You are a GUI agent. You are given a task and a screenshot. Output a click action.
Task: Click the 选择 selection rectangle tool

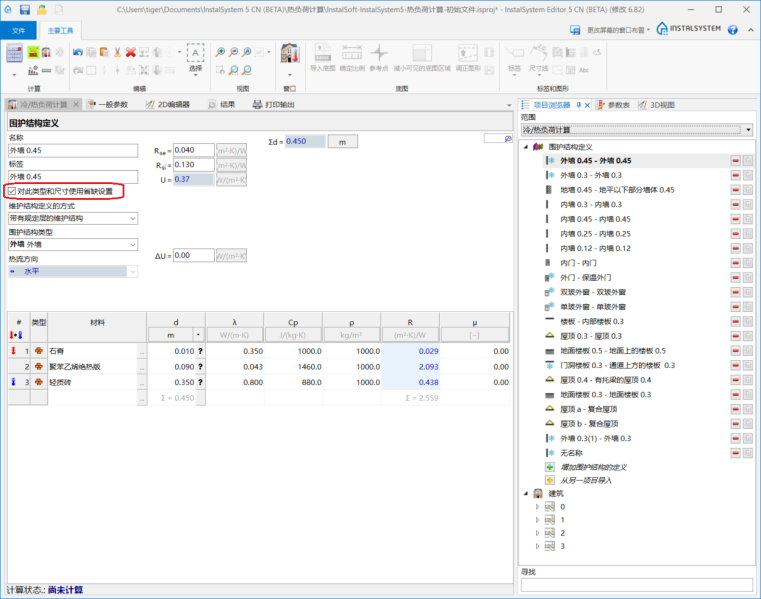196,53
